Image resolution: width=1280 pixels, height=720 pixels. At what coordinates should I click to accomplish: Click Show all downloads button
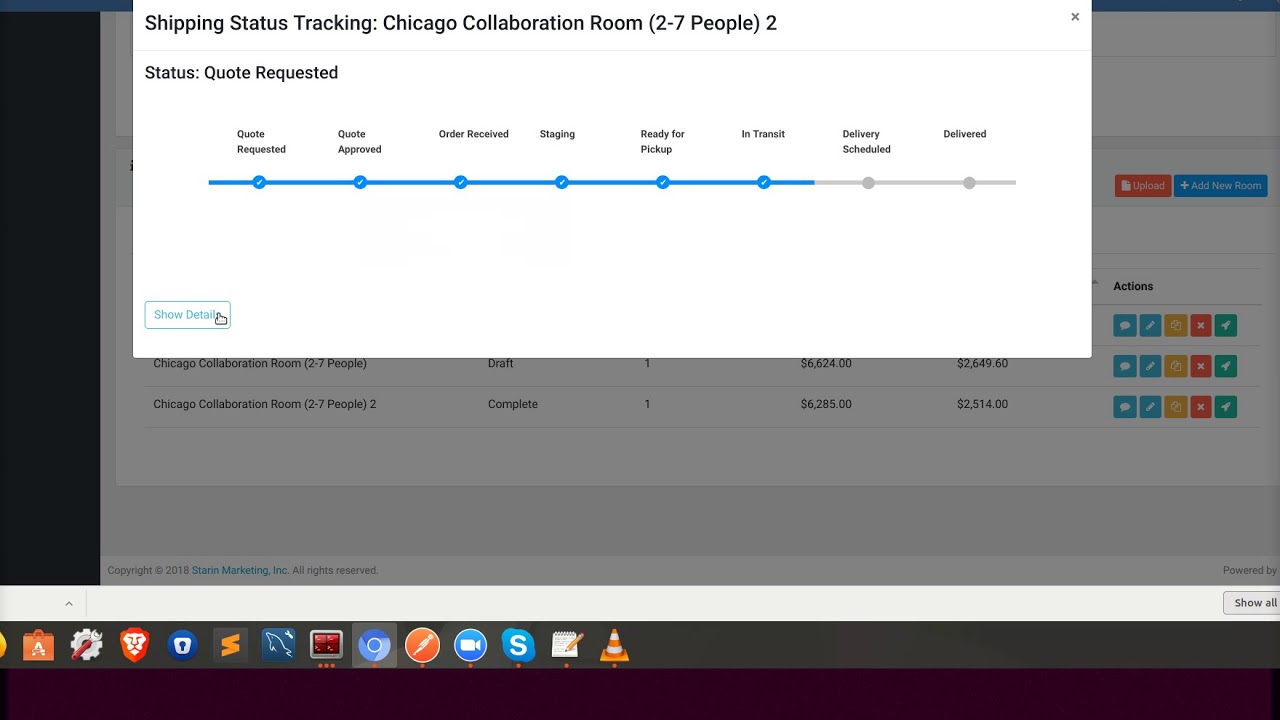(x=1254, y=603)
